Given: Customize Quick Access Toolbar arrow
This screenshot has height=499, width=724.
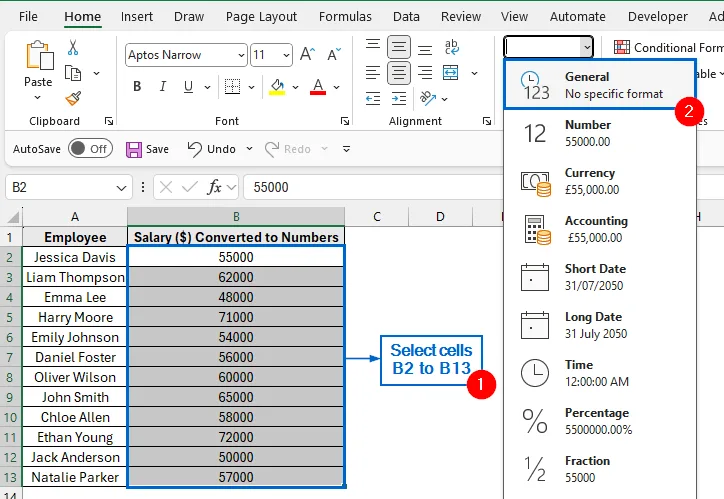Looking at the screenshot, I should tap(346, 149).
